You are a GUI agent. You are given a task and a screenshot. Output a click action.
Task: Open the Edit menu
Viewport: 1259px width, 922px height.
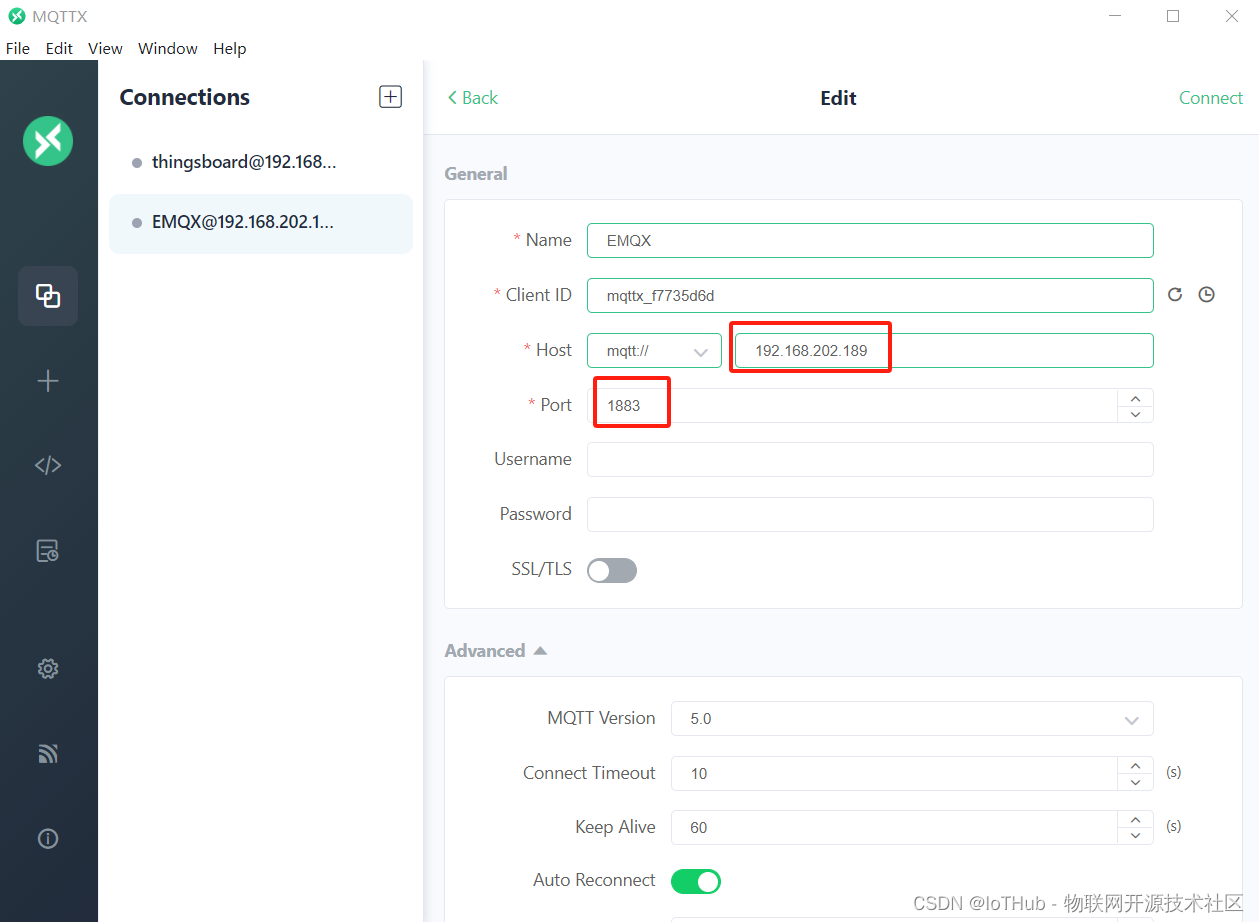[x=59, y=48]
